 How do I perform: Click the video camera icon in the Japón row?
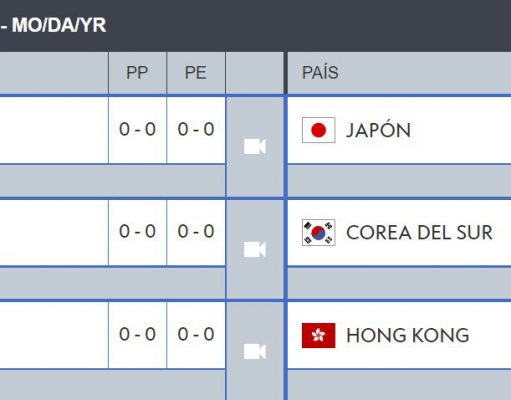(255, 147)
